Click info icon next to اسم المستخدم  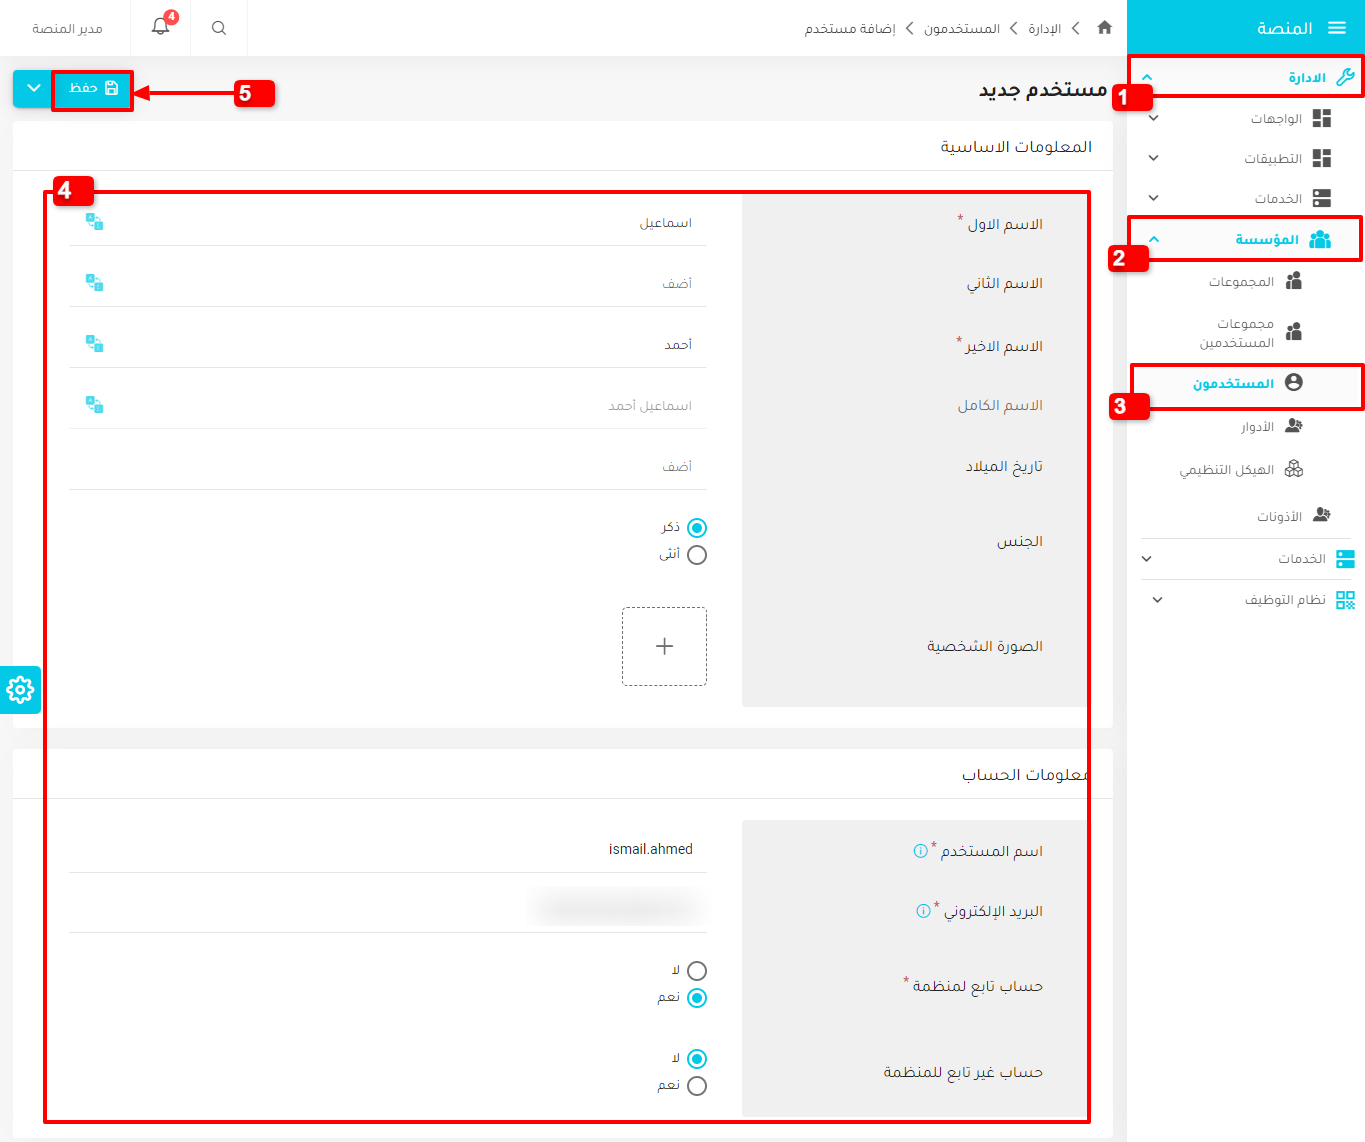pyautogui.click(x=920, y=851)
